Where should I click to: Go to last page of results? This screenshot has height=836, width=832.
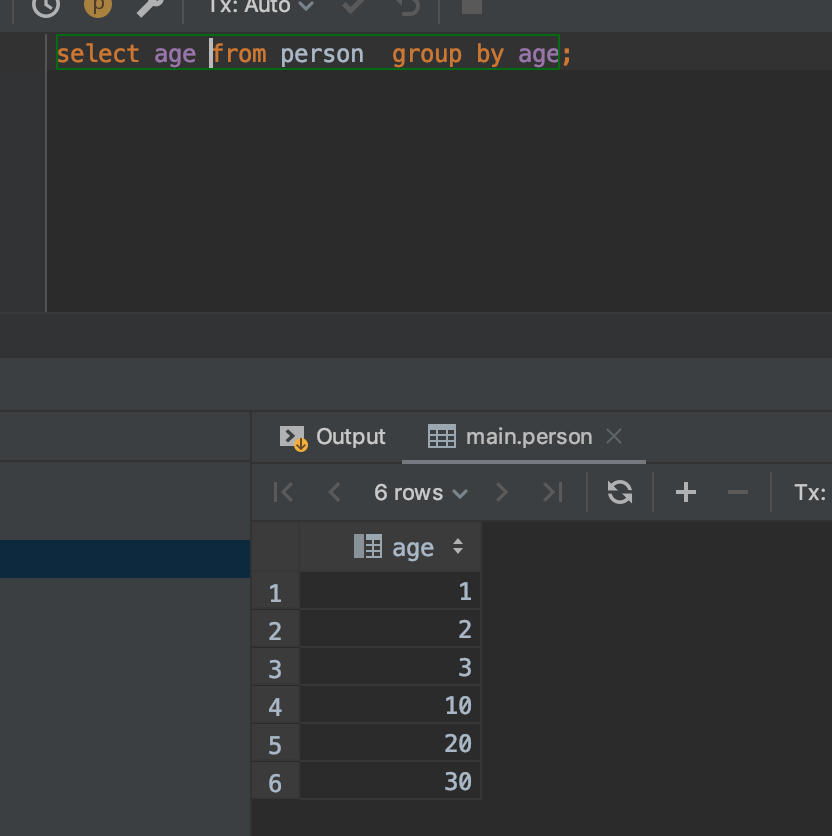click(x=553, y=492)
